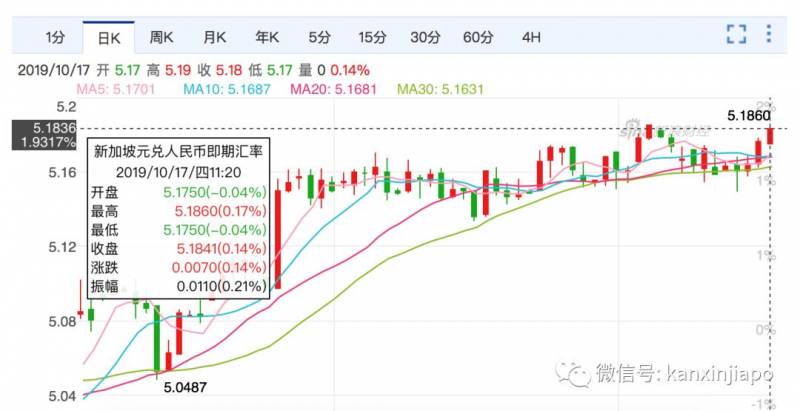
Task: Switch to the 5分 interval tab
Action: tap(319, 37)
